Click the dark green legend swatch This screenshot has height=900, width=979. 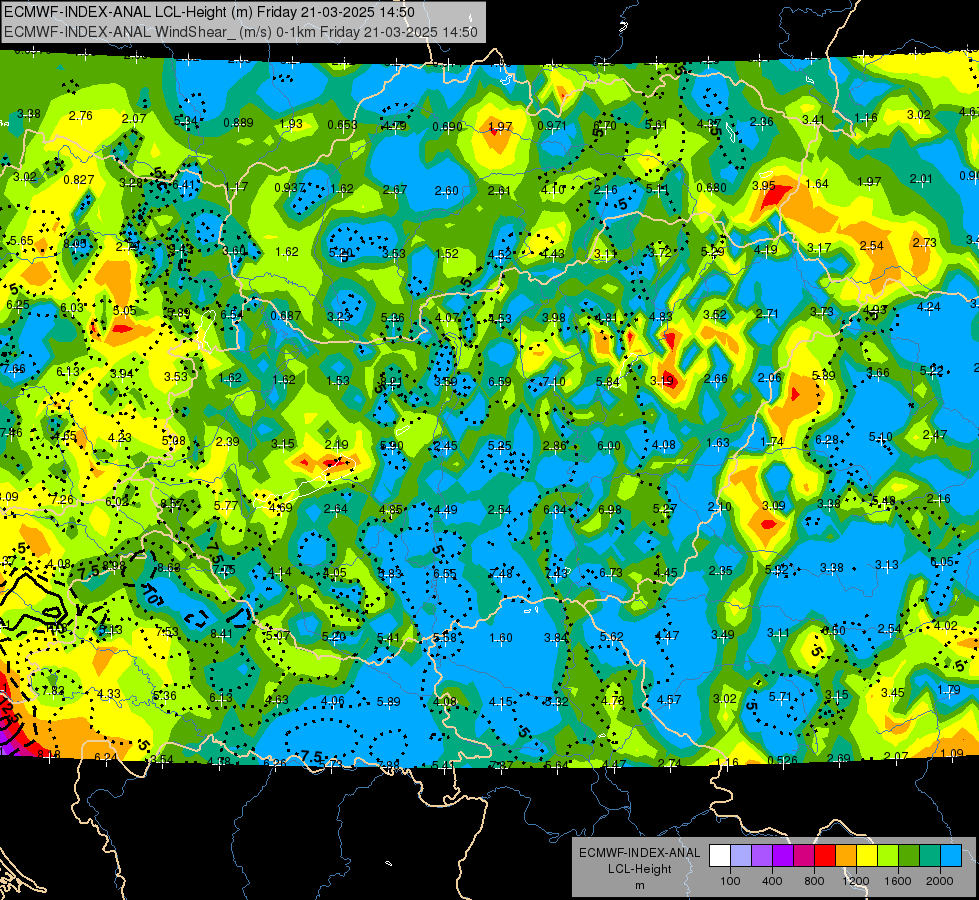(909, 856)
